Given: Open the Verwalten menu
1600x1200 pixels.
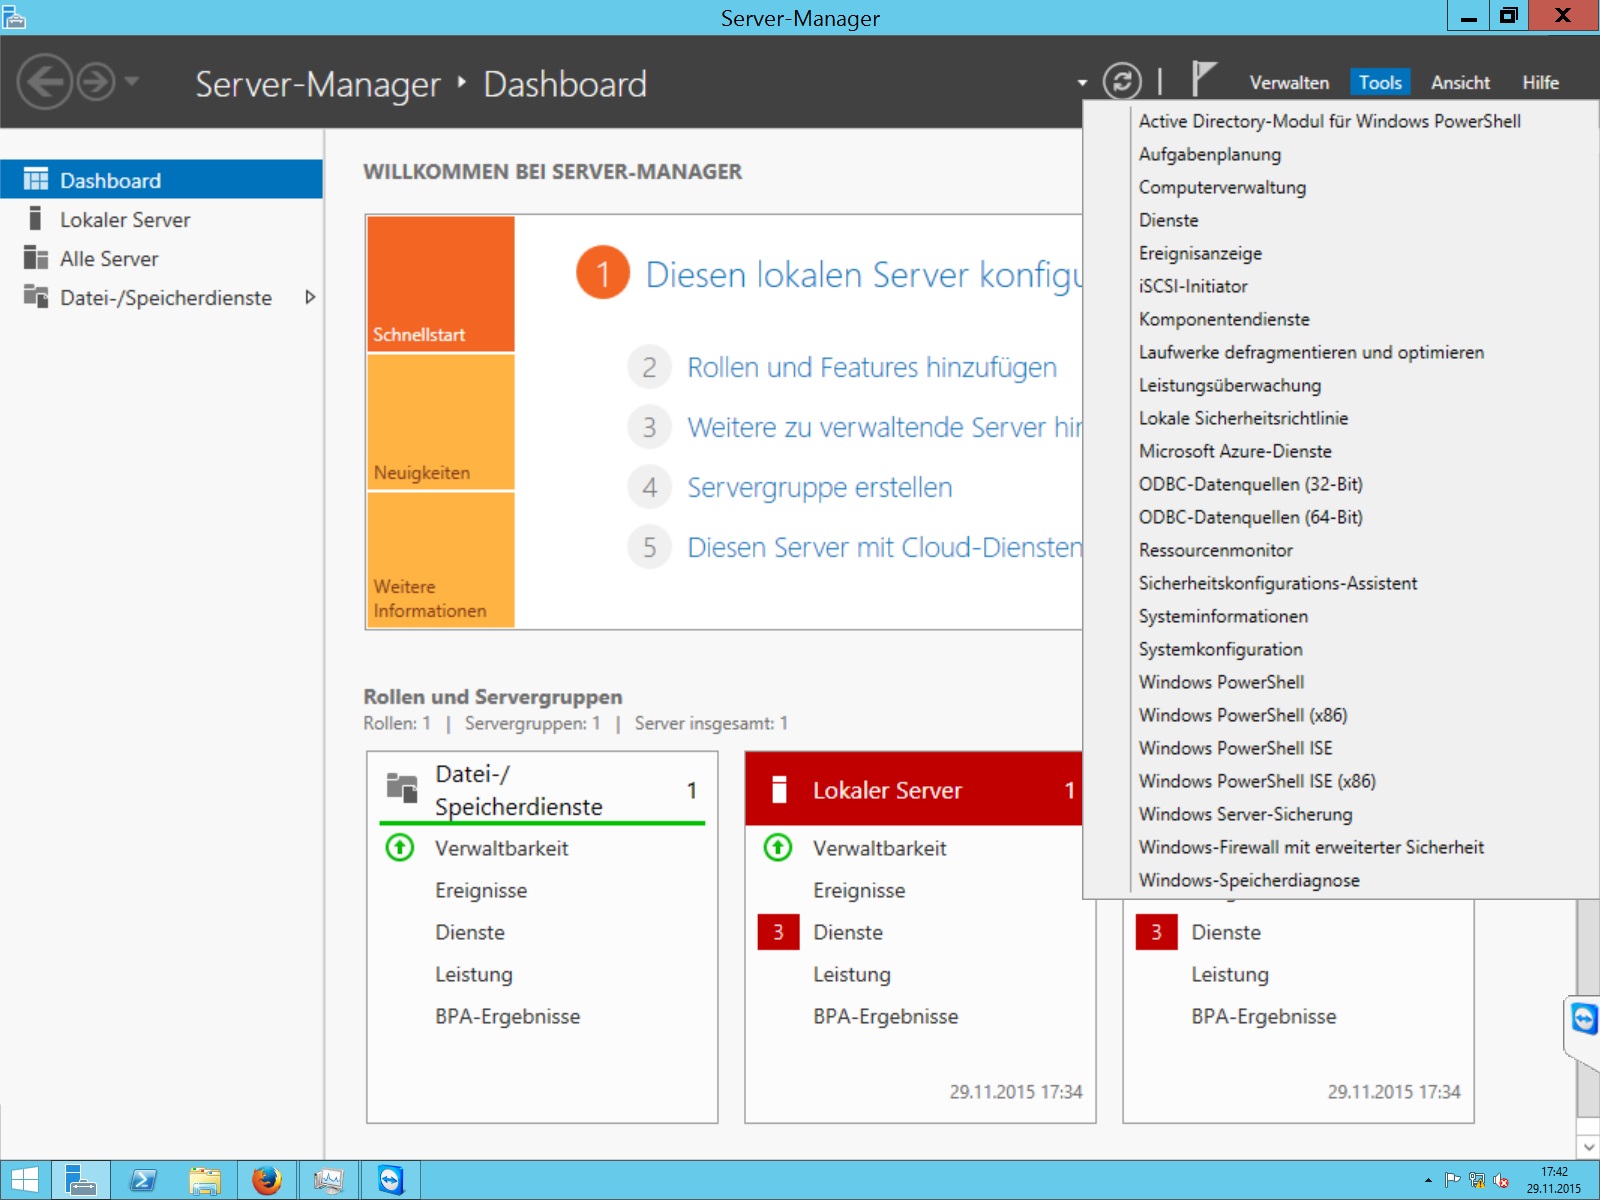Looking at the screenshot, I should 1289,83.
